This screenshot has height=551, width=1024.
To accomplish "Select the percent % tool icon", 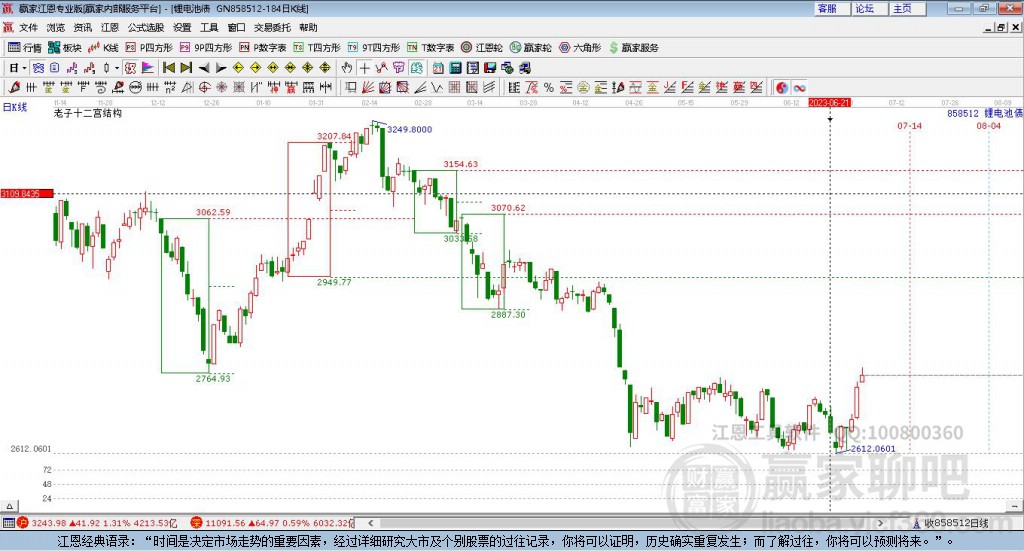I will (x=549, y=87).
